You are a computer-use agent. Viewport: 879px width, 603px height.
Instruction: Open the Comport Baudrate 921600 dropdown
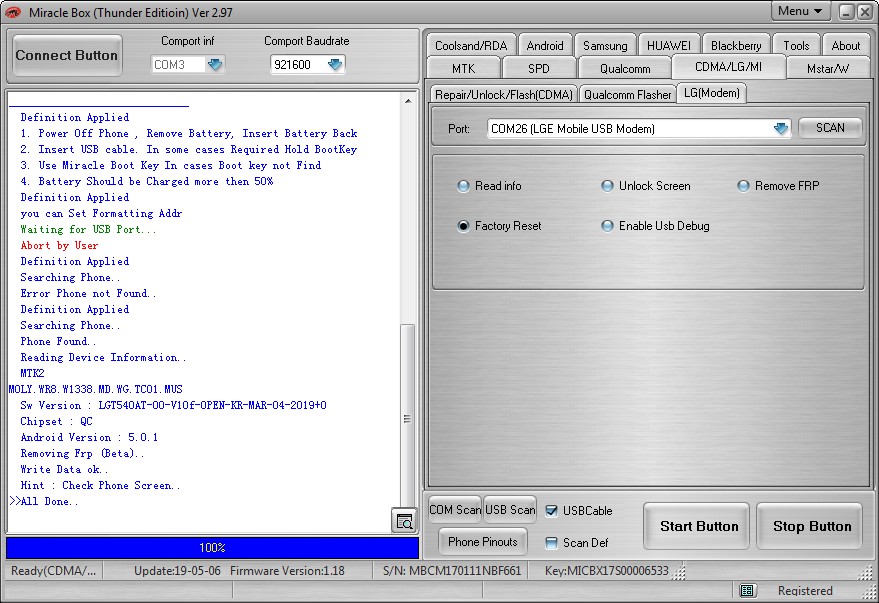(335, 64)
